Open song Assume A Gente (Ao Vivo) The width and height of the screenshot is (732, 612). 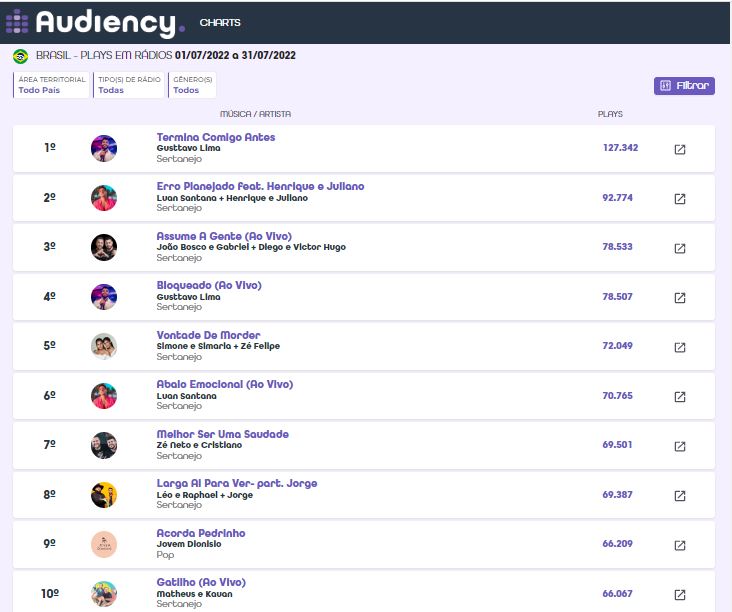coord(224,236)
